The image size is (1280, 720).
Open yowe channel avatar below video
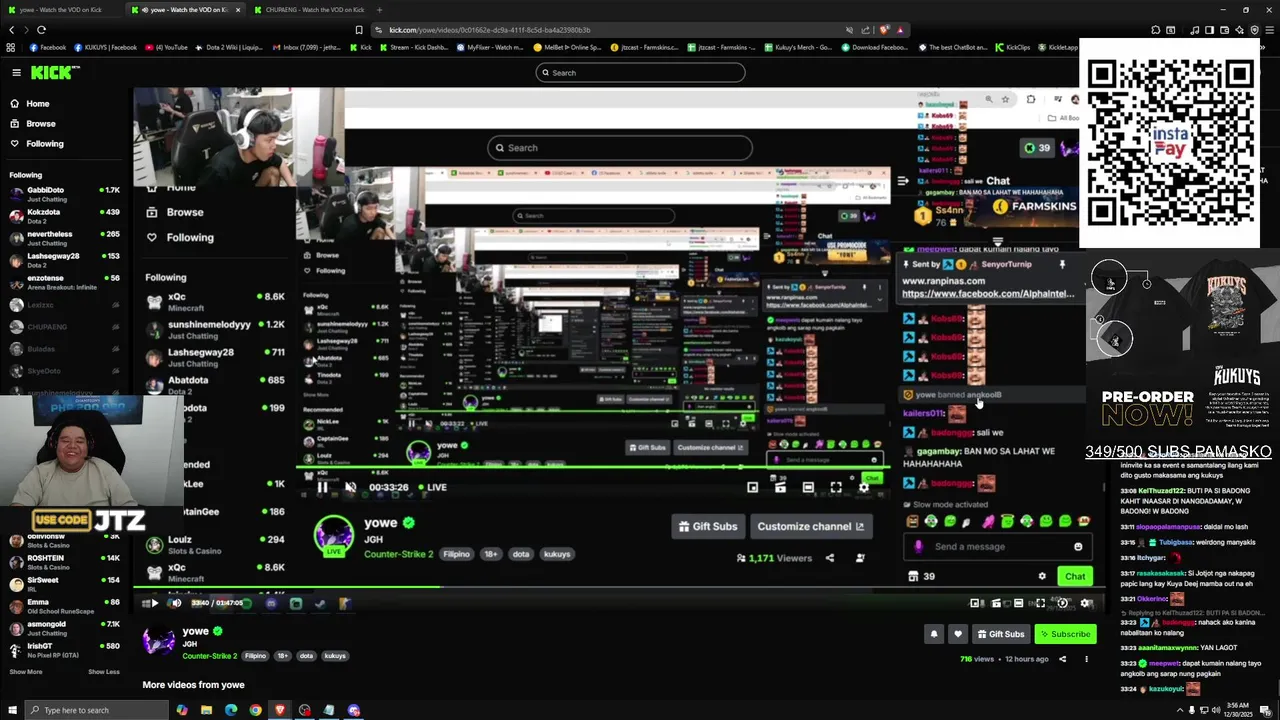159,641
